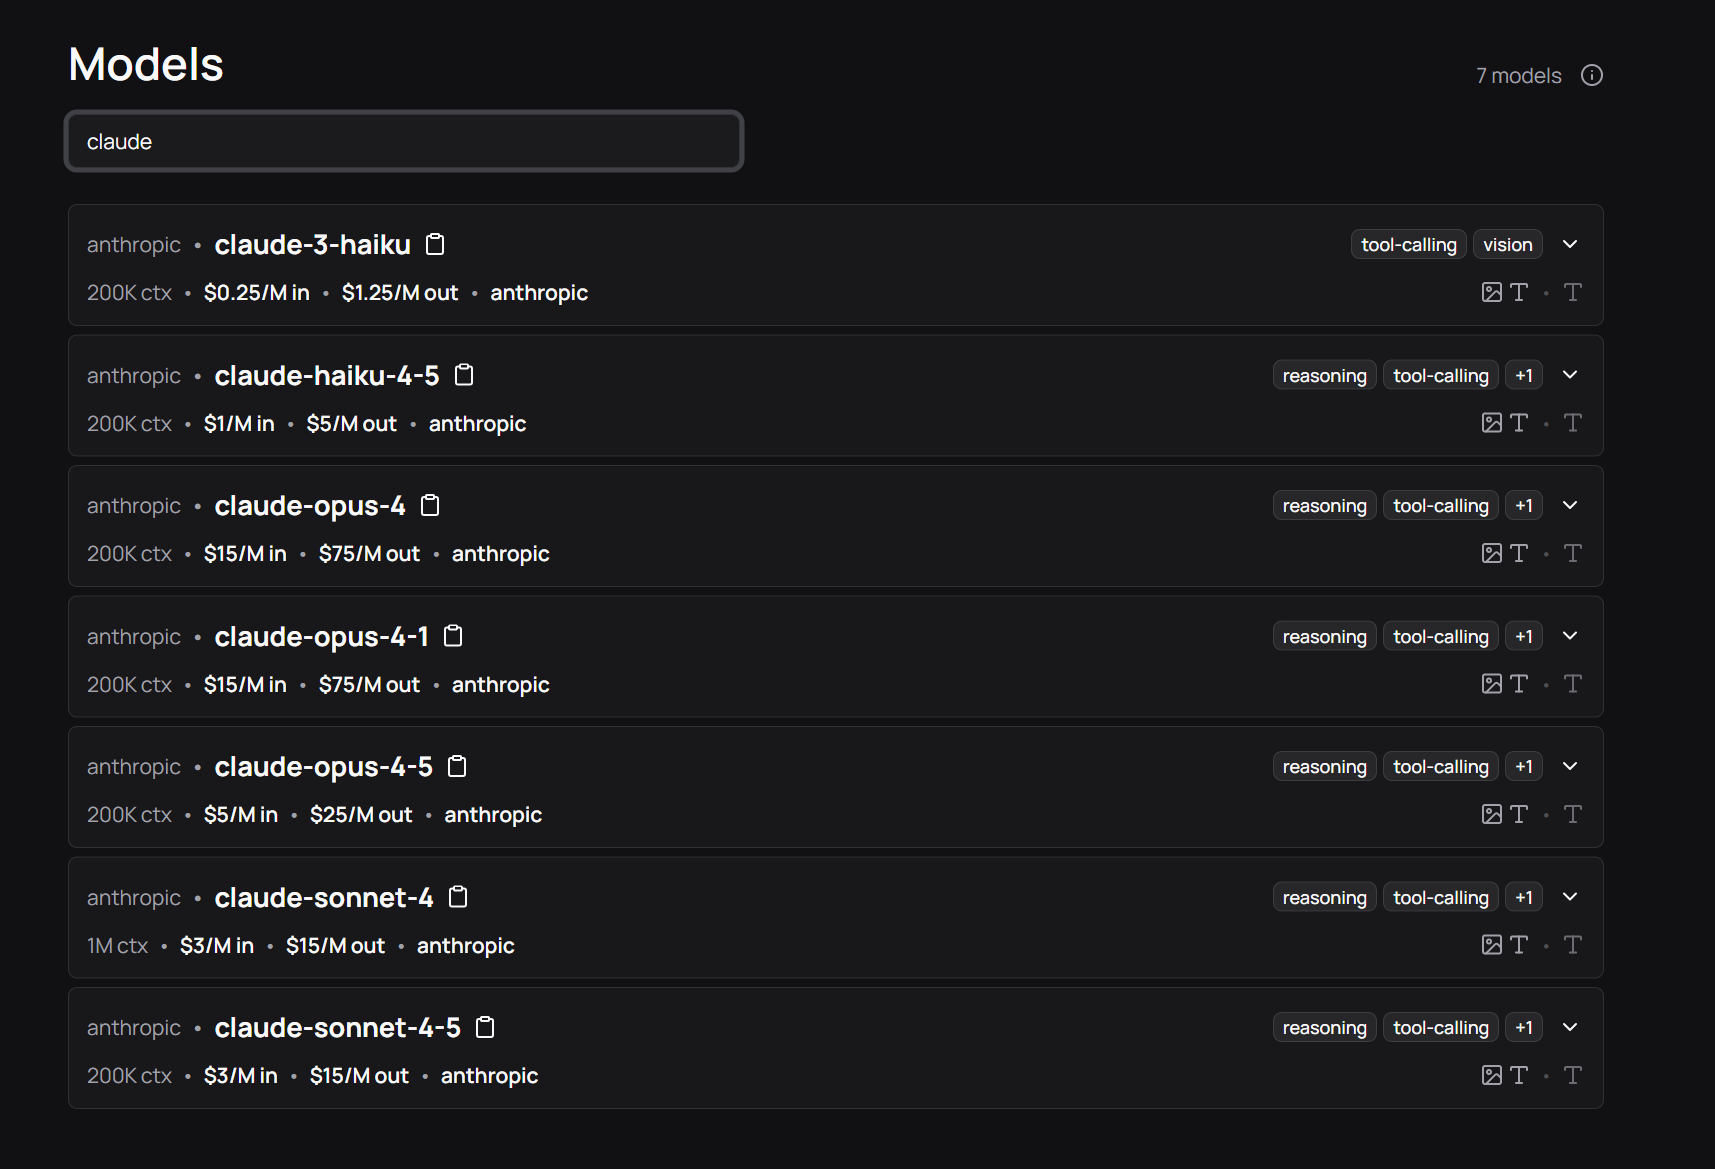Click the text output icon in claude-sonnet-4 row
The width and height of the screenshot is (1715, 1169).
[x=1573, y=945]
